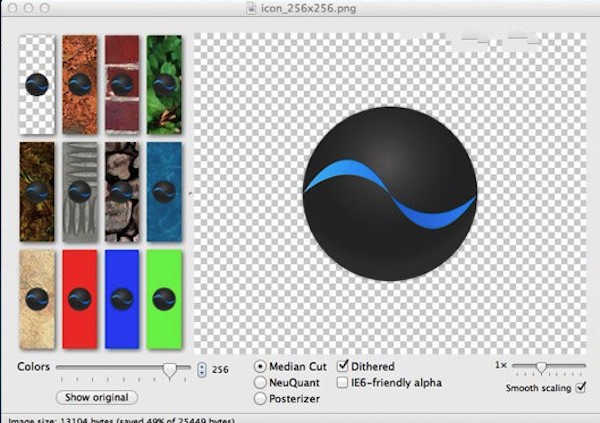Select the solid green background swatch

[164, 299]
